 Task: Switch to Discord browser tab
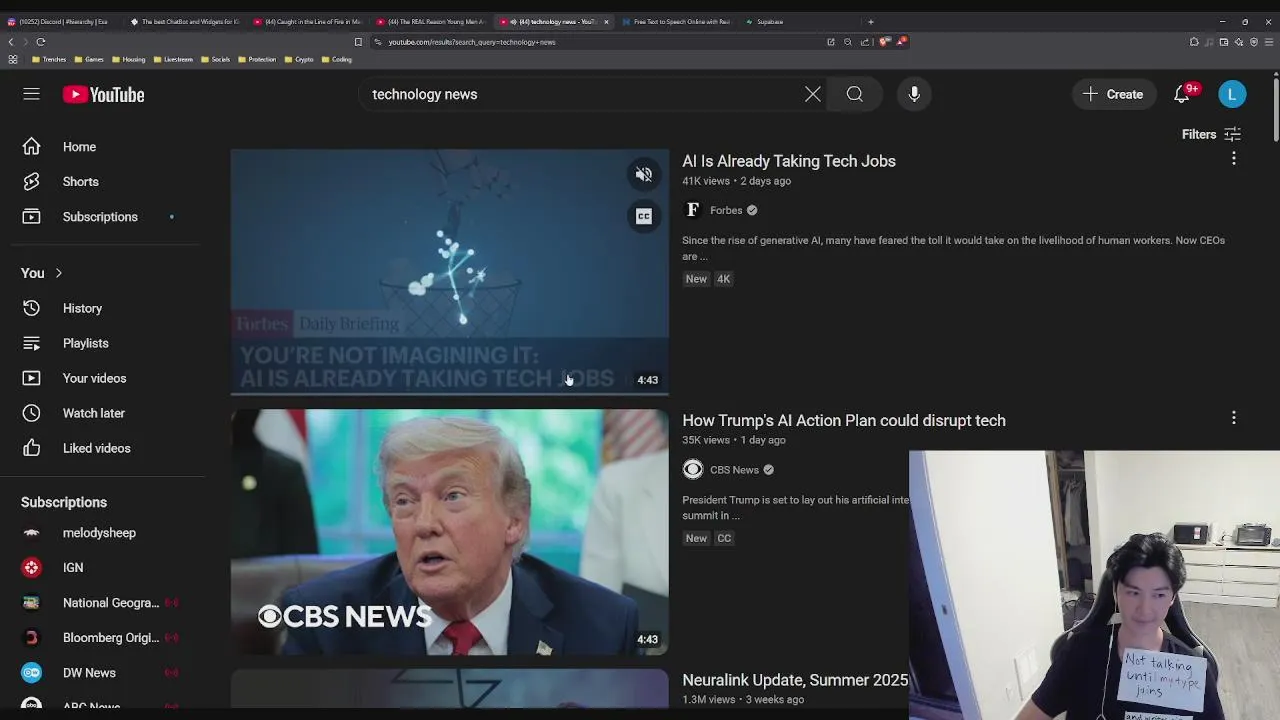click(x=60, y=22)
